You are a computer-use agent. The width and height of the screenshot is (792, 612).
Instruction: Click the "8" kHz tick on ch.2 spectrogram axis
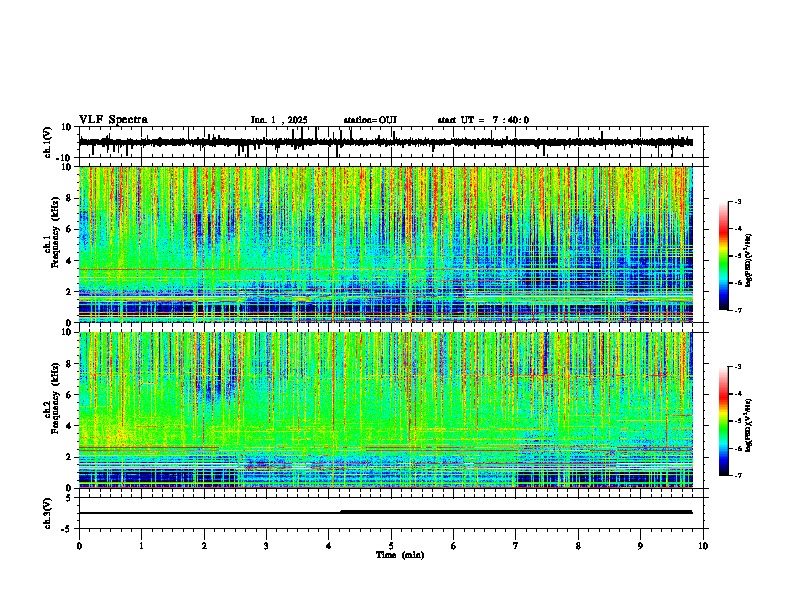point(70,364)
